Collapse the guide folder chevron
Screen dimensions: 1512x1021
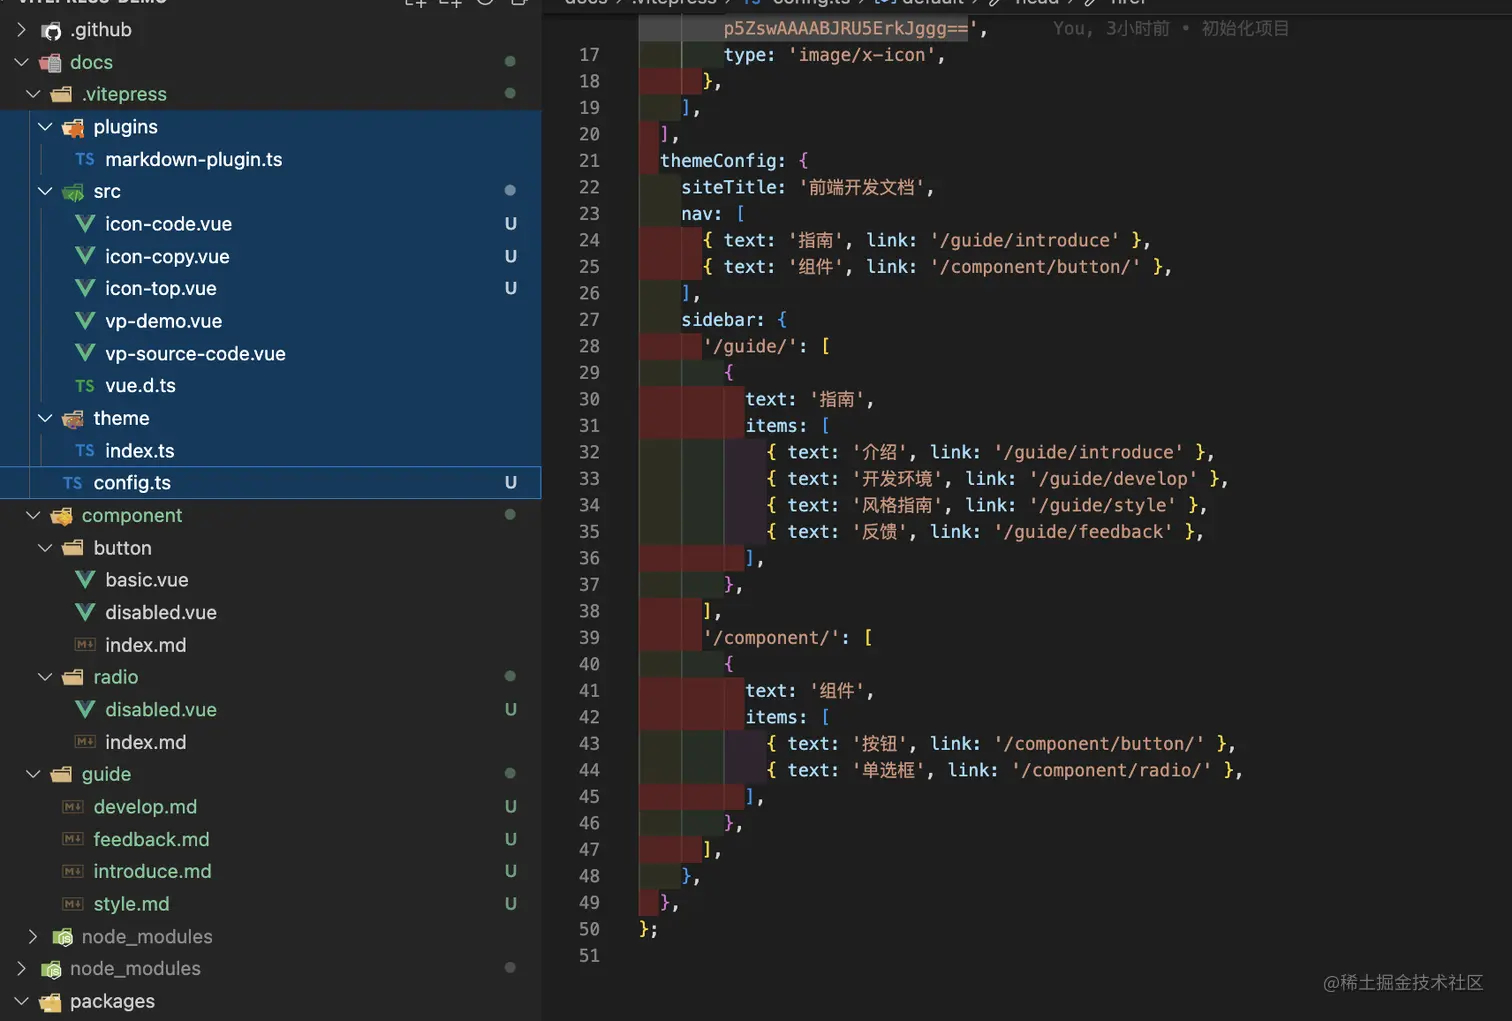33,774
